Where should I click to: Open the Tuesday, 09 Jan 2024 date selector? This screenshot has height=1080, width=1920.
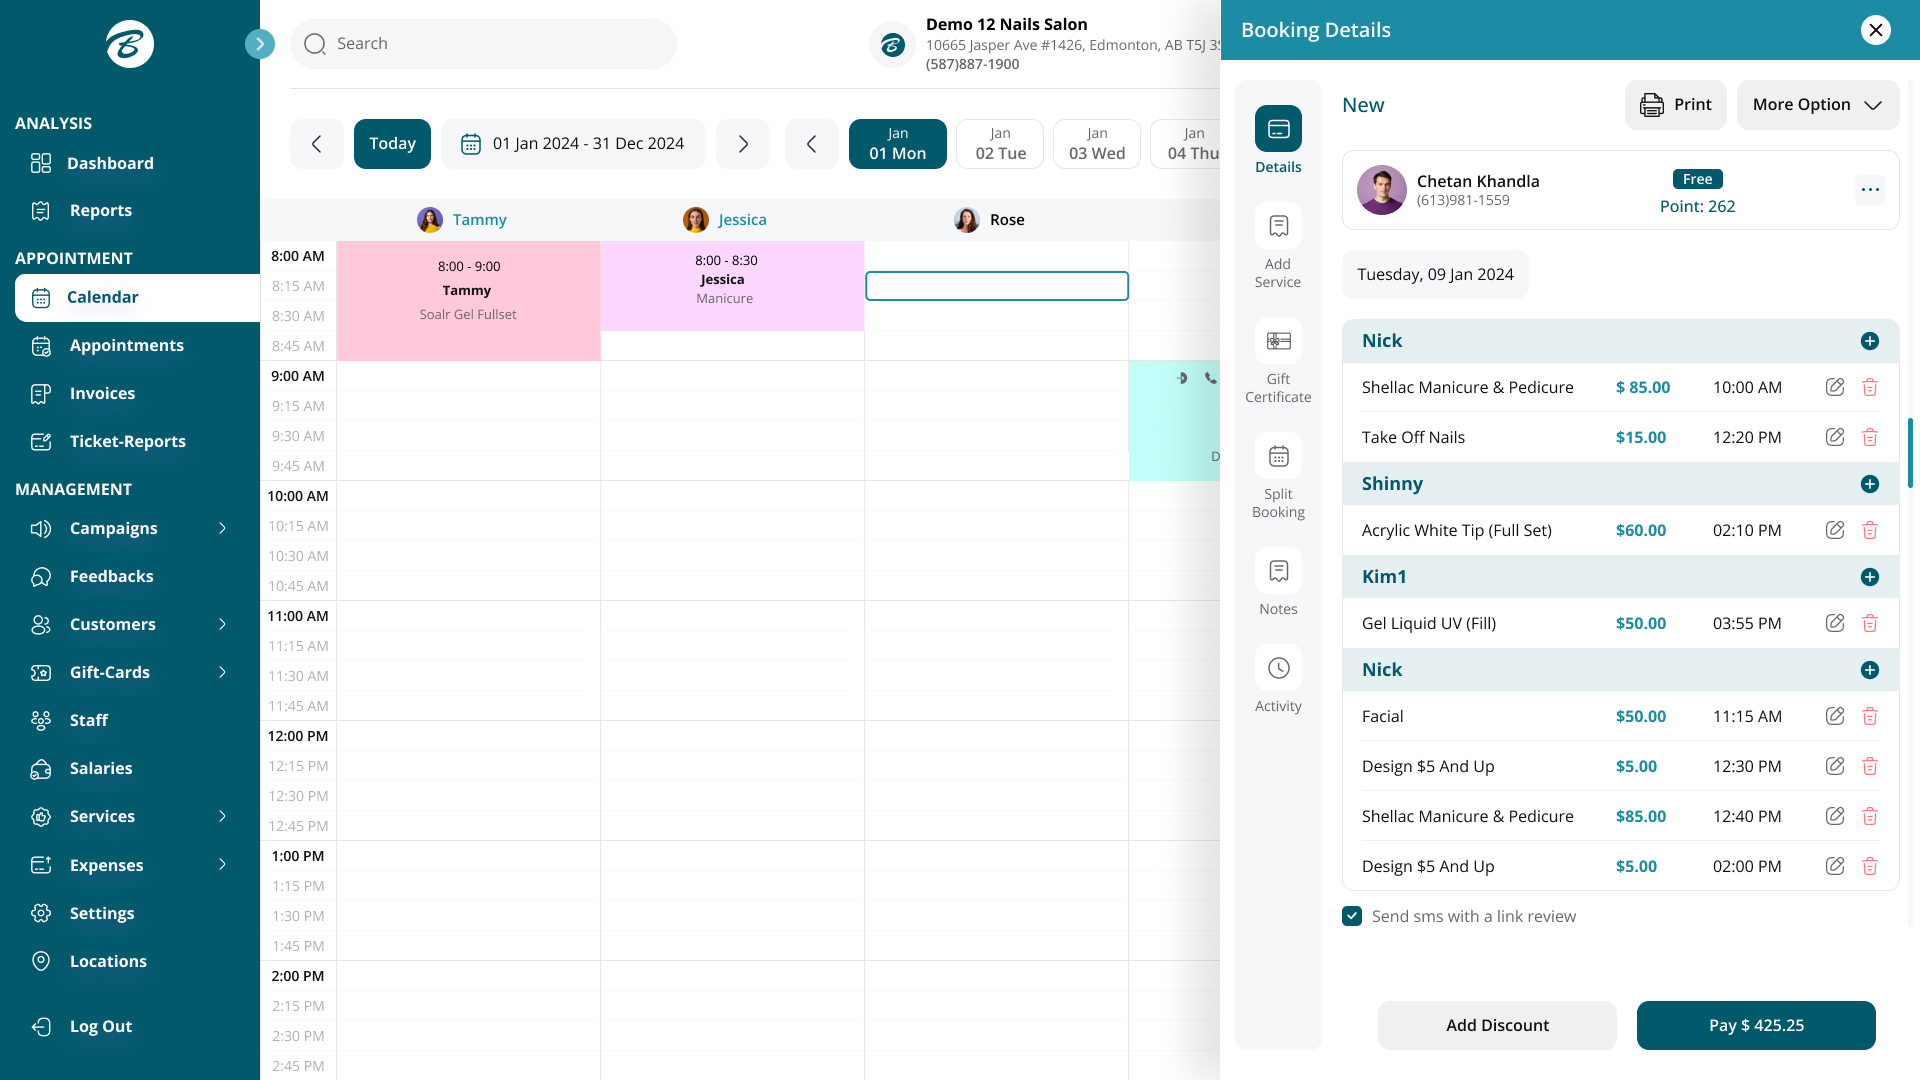[x=1435, y=274]
